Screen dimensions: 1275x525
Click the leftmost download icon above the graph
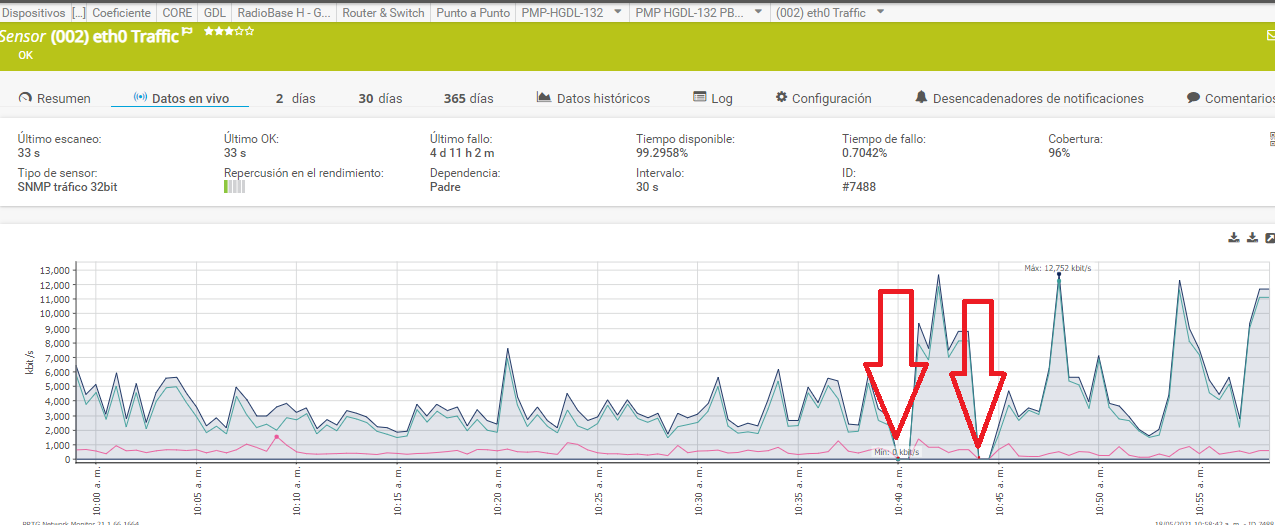click(x=1234, y=237)
